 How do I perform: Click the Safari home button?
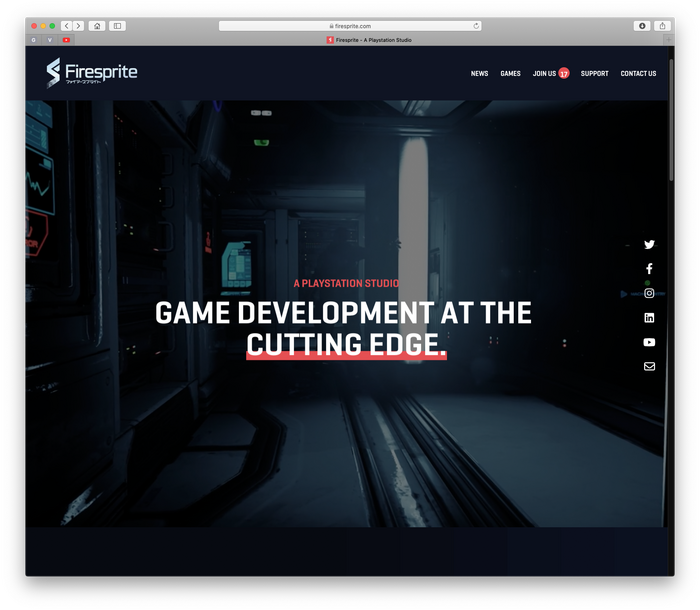(97, 26)
